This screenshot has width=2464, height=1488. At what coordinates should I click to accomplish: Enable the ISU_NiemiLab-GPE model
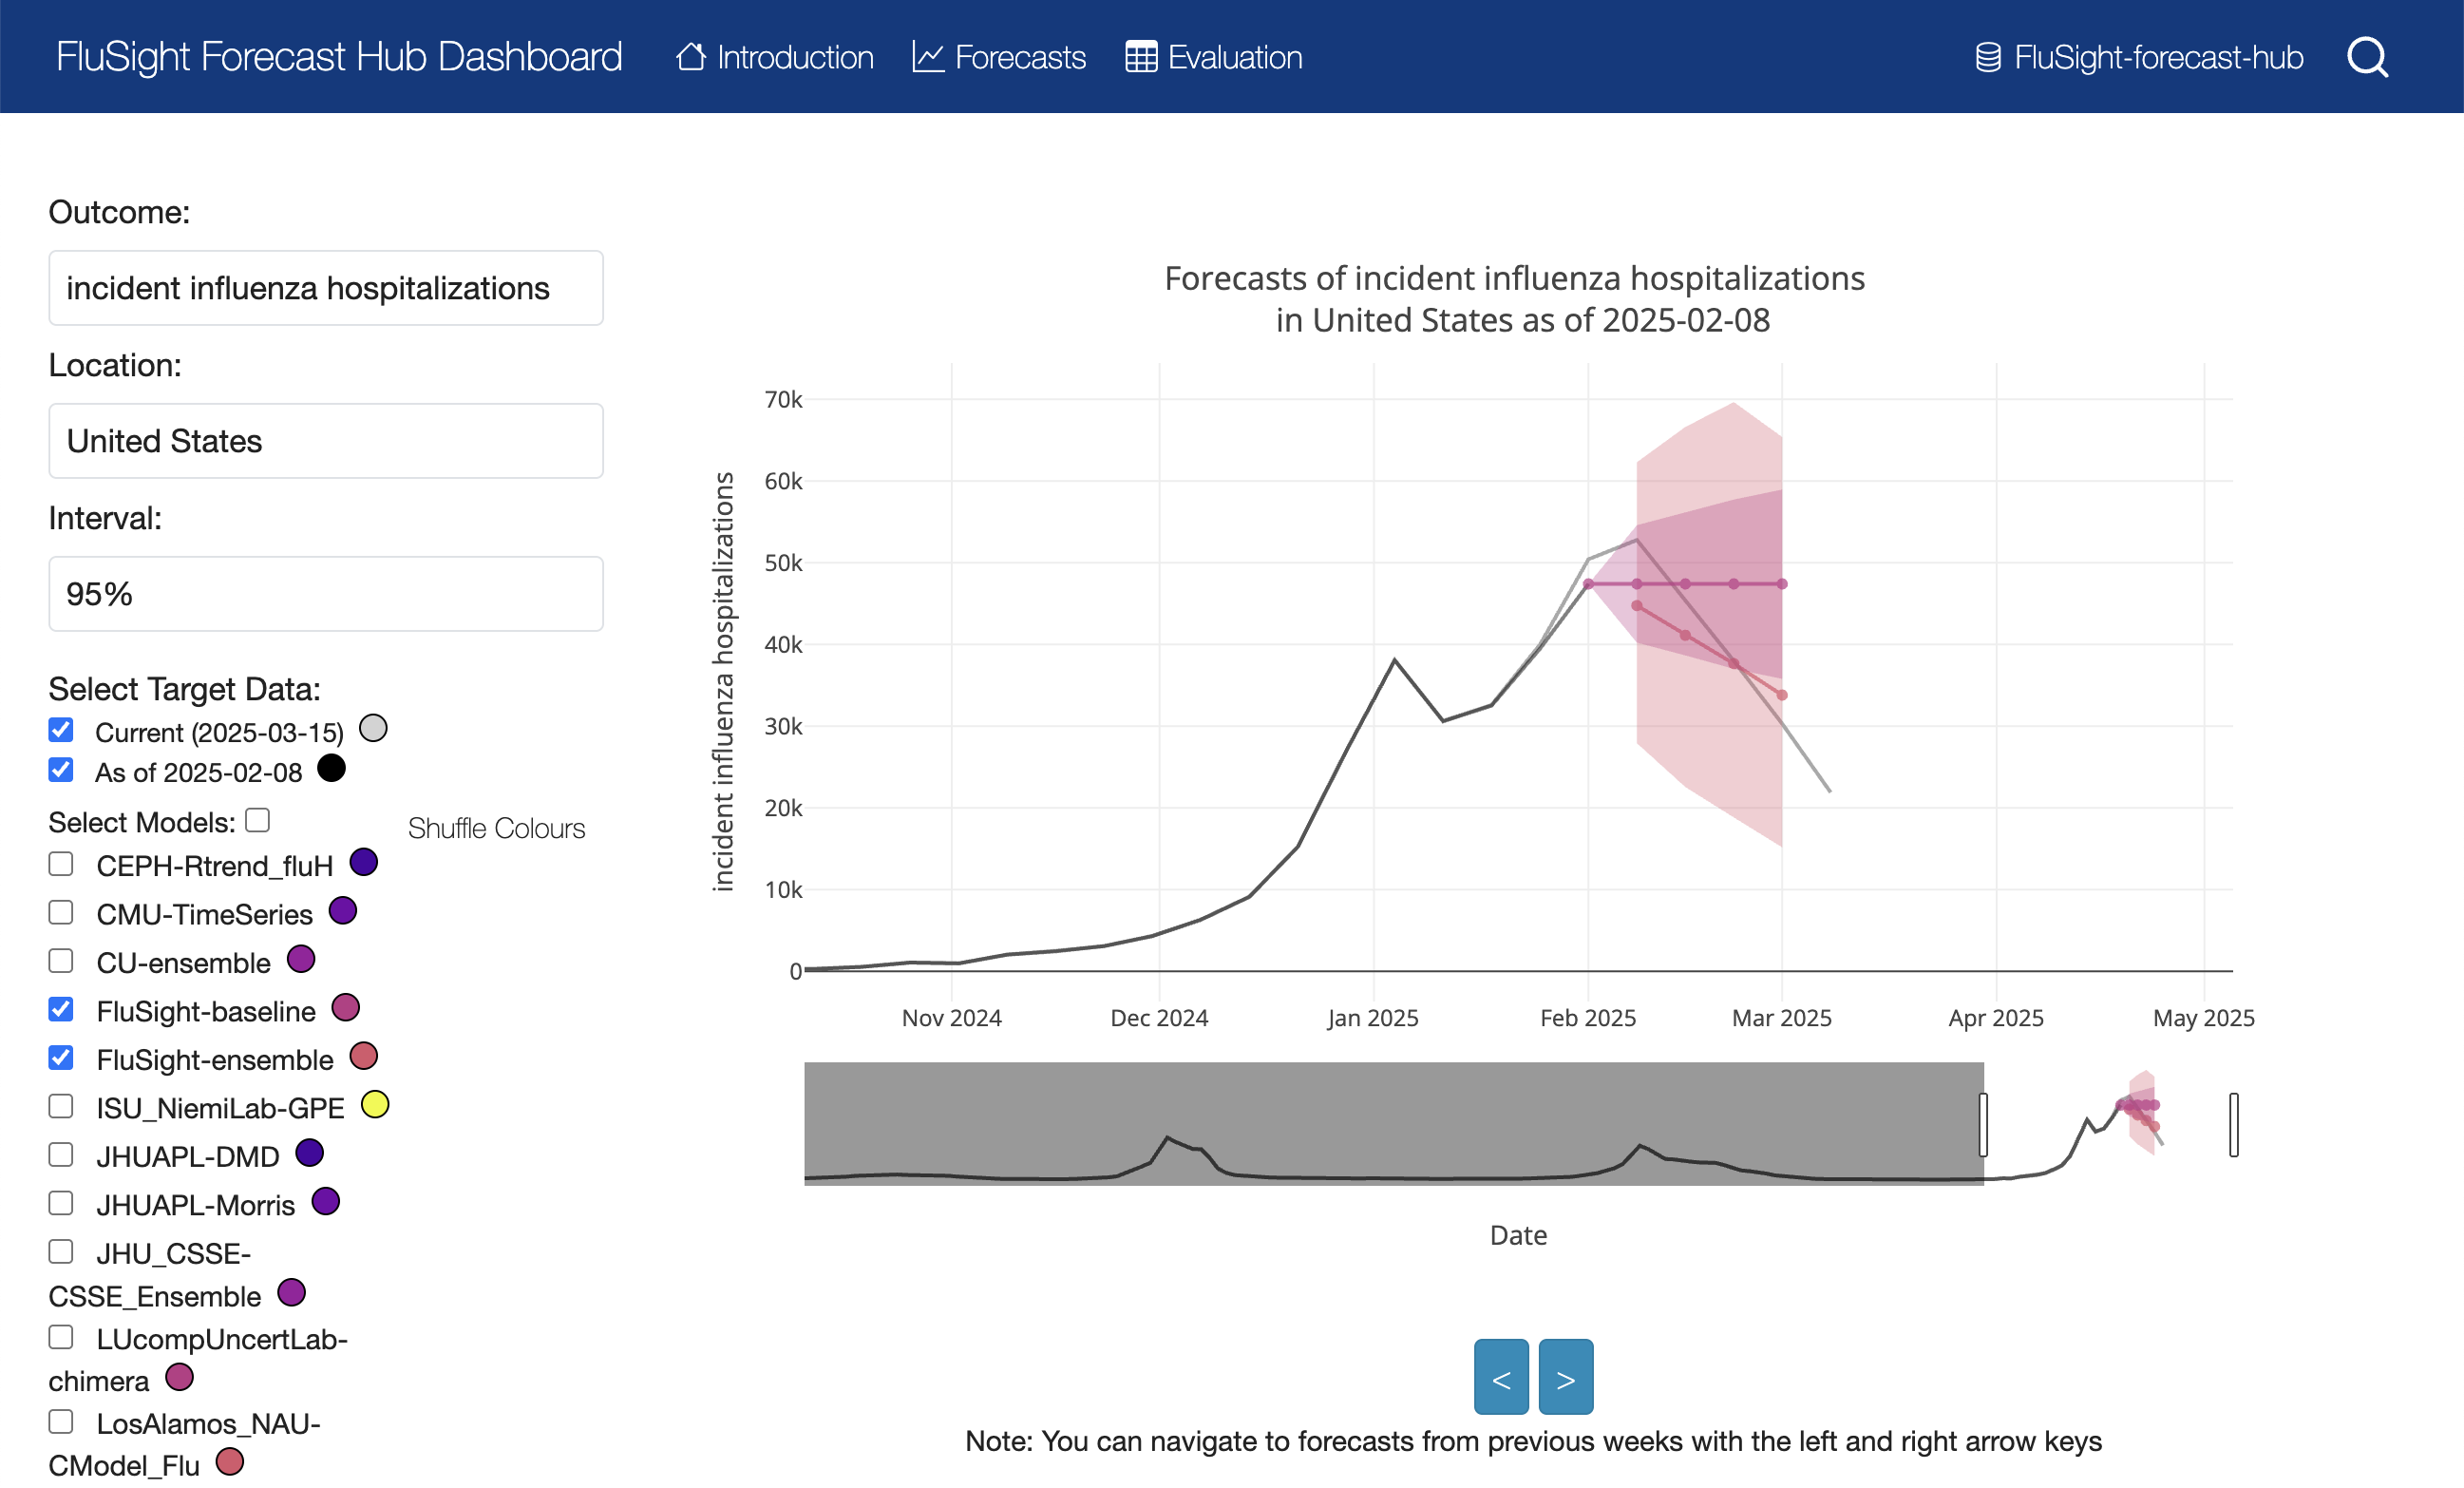(61, 1106)
